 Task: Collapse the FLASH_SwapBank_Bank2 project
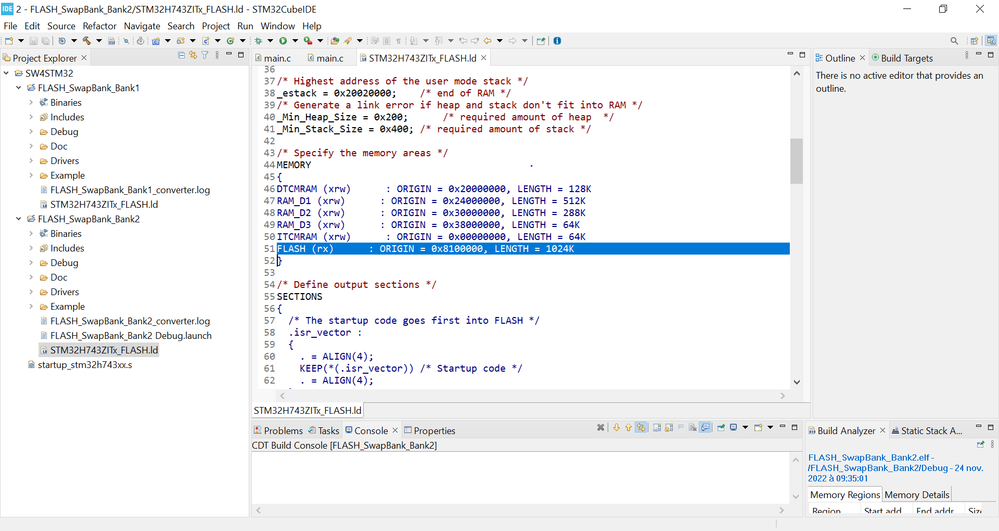click(18, 219)
